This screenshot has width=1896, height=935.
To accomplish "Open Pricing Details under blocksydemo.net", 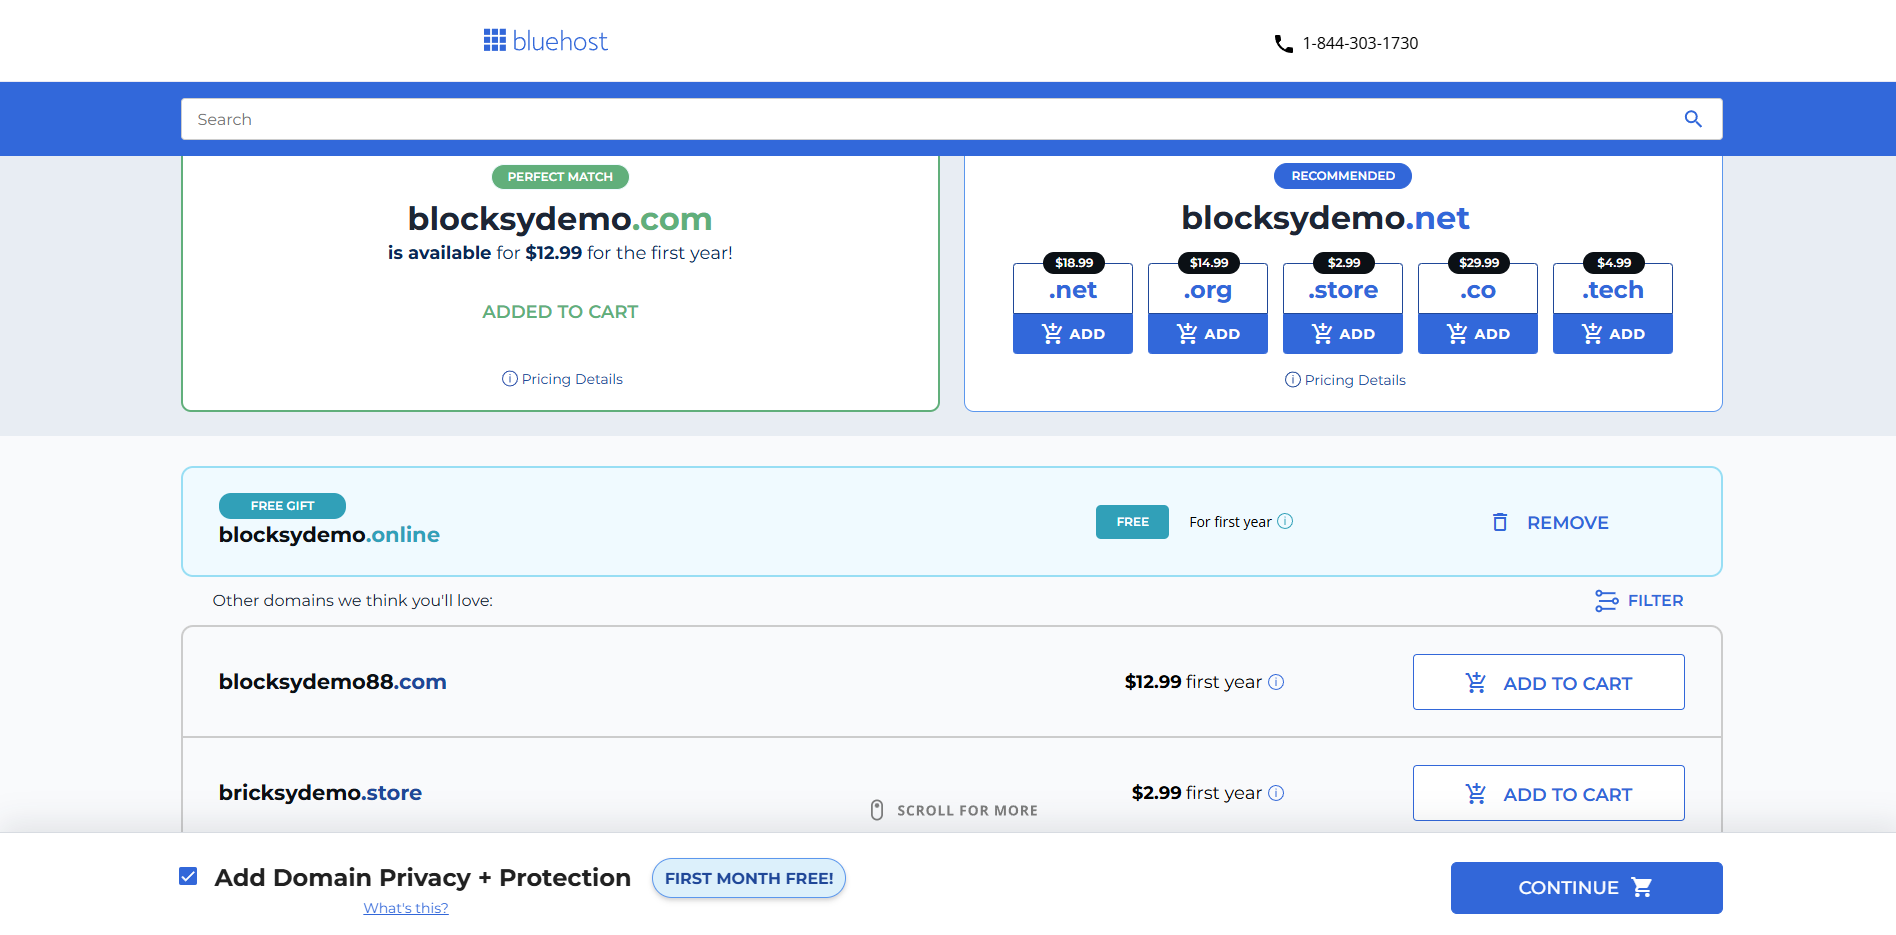I will tap(1355, 380).
